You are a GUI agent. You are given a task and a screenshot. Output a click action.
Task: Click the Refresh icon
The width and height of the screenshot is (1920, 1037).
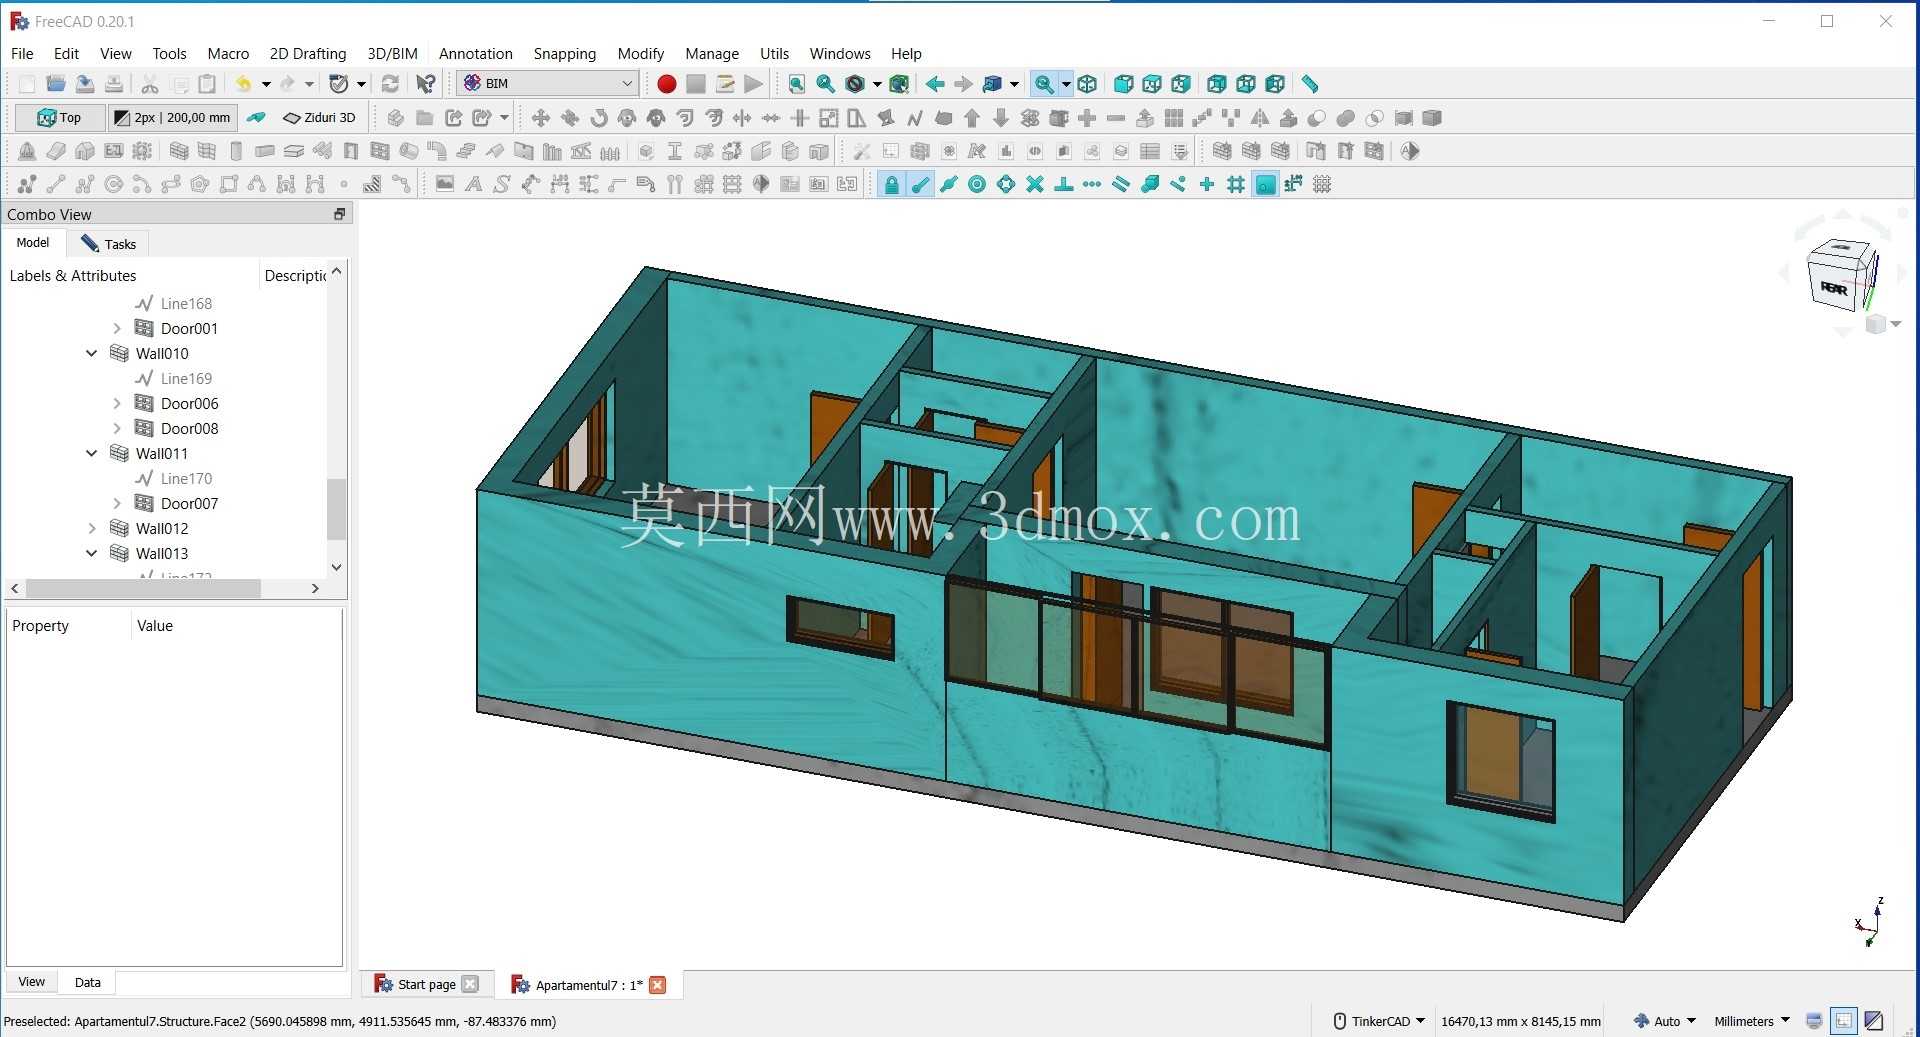[x=391, y=84]
